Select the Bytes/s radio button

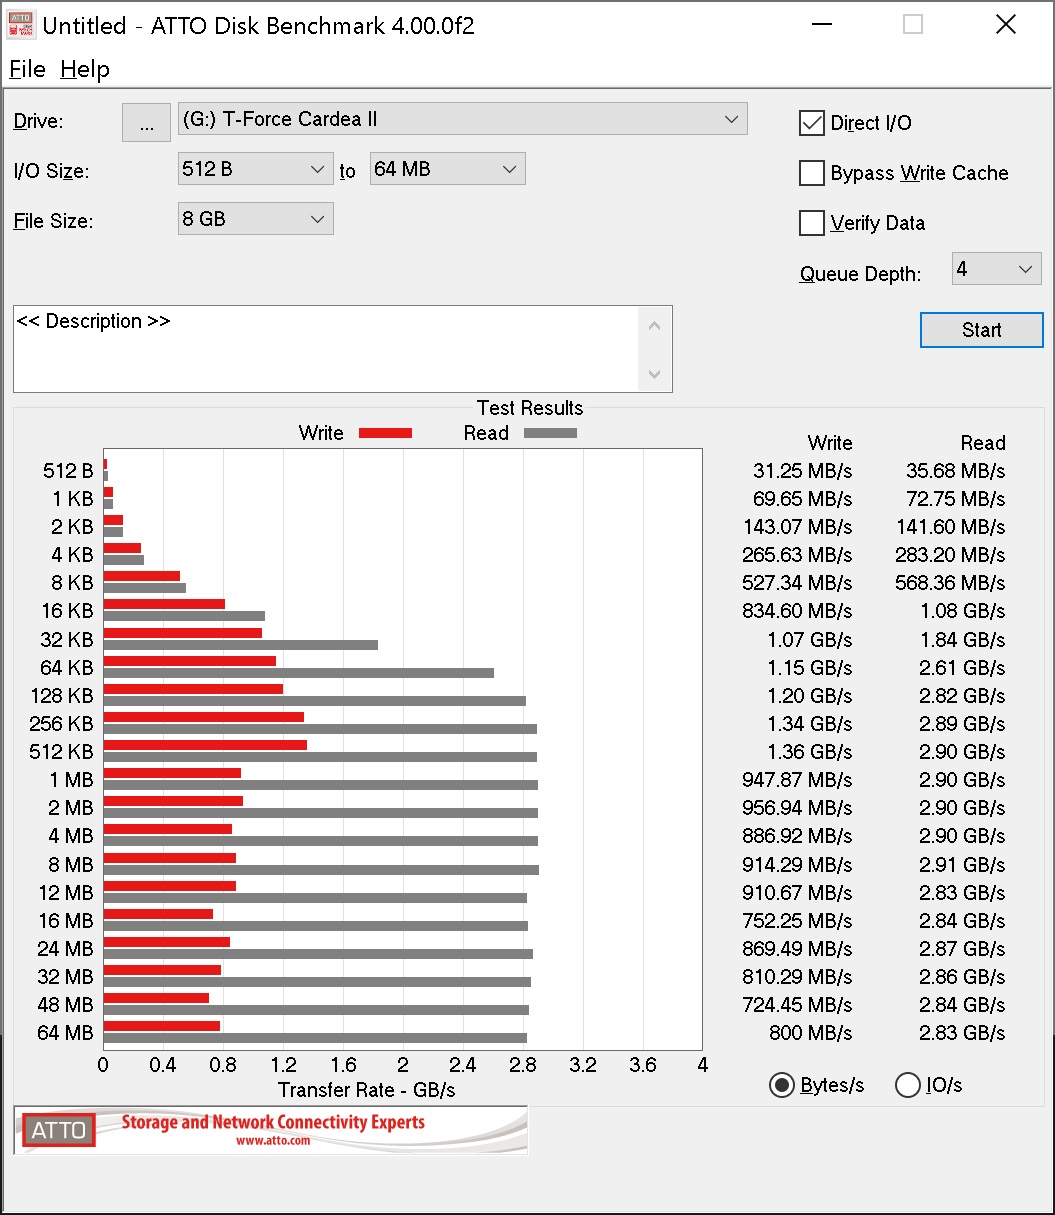coord(781,1085)
